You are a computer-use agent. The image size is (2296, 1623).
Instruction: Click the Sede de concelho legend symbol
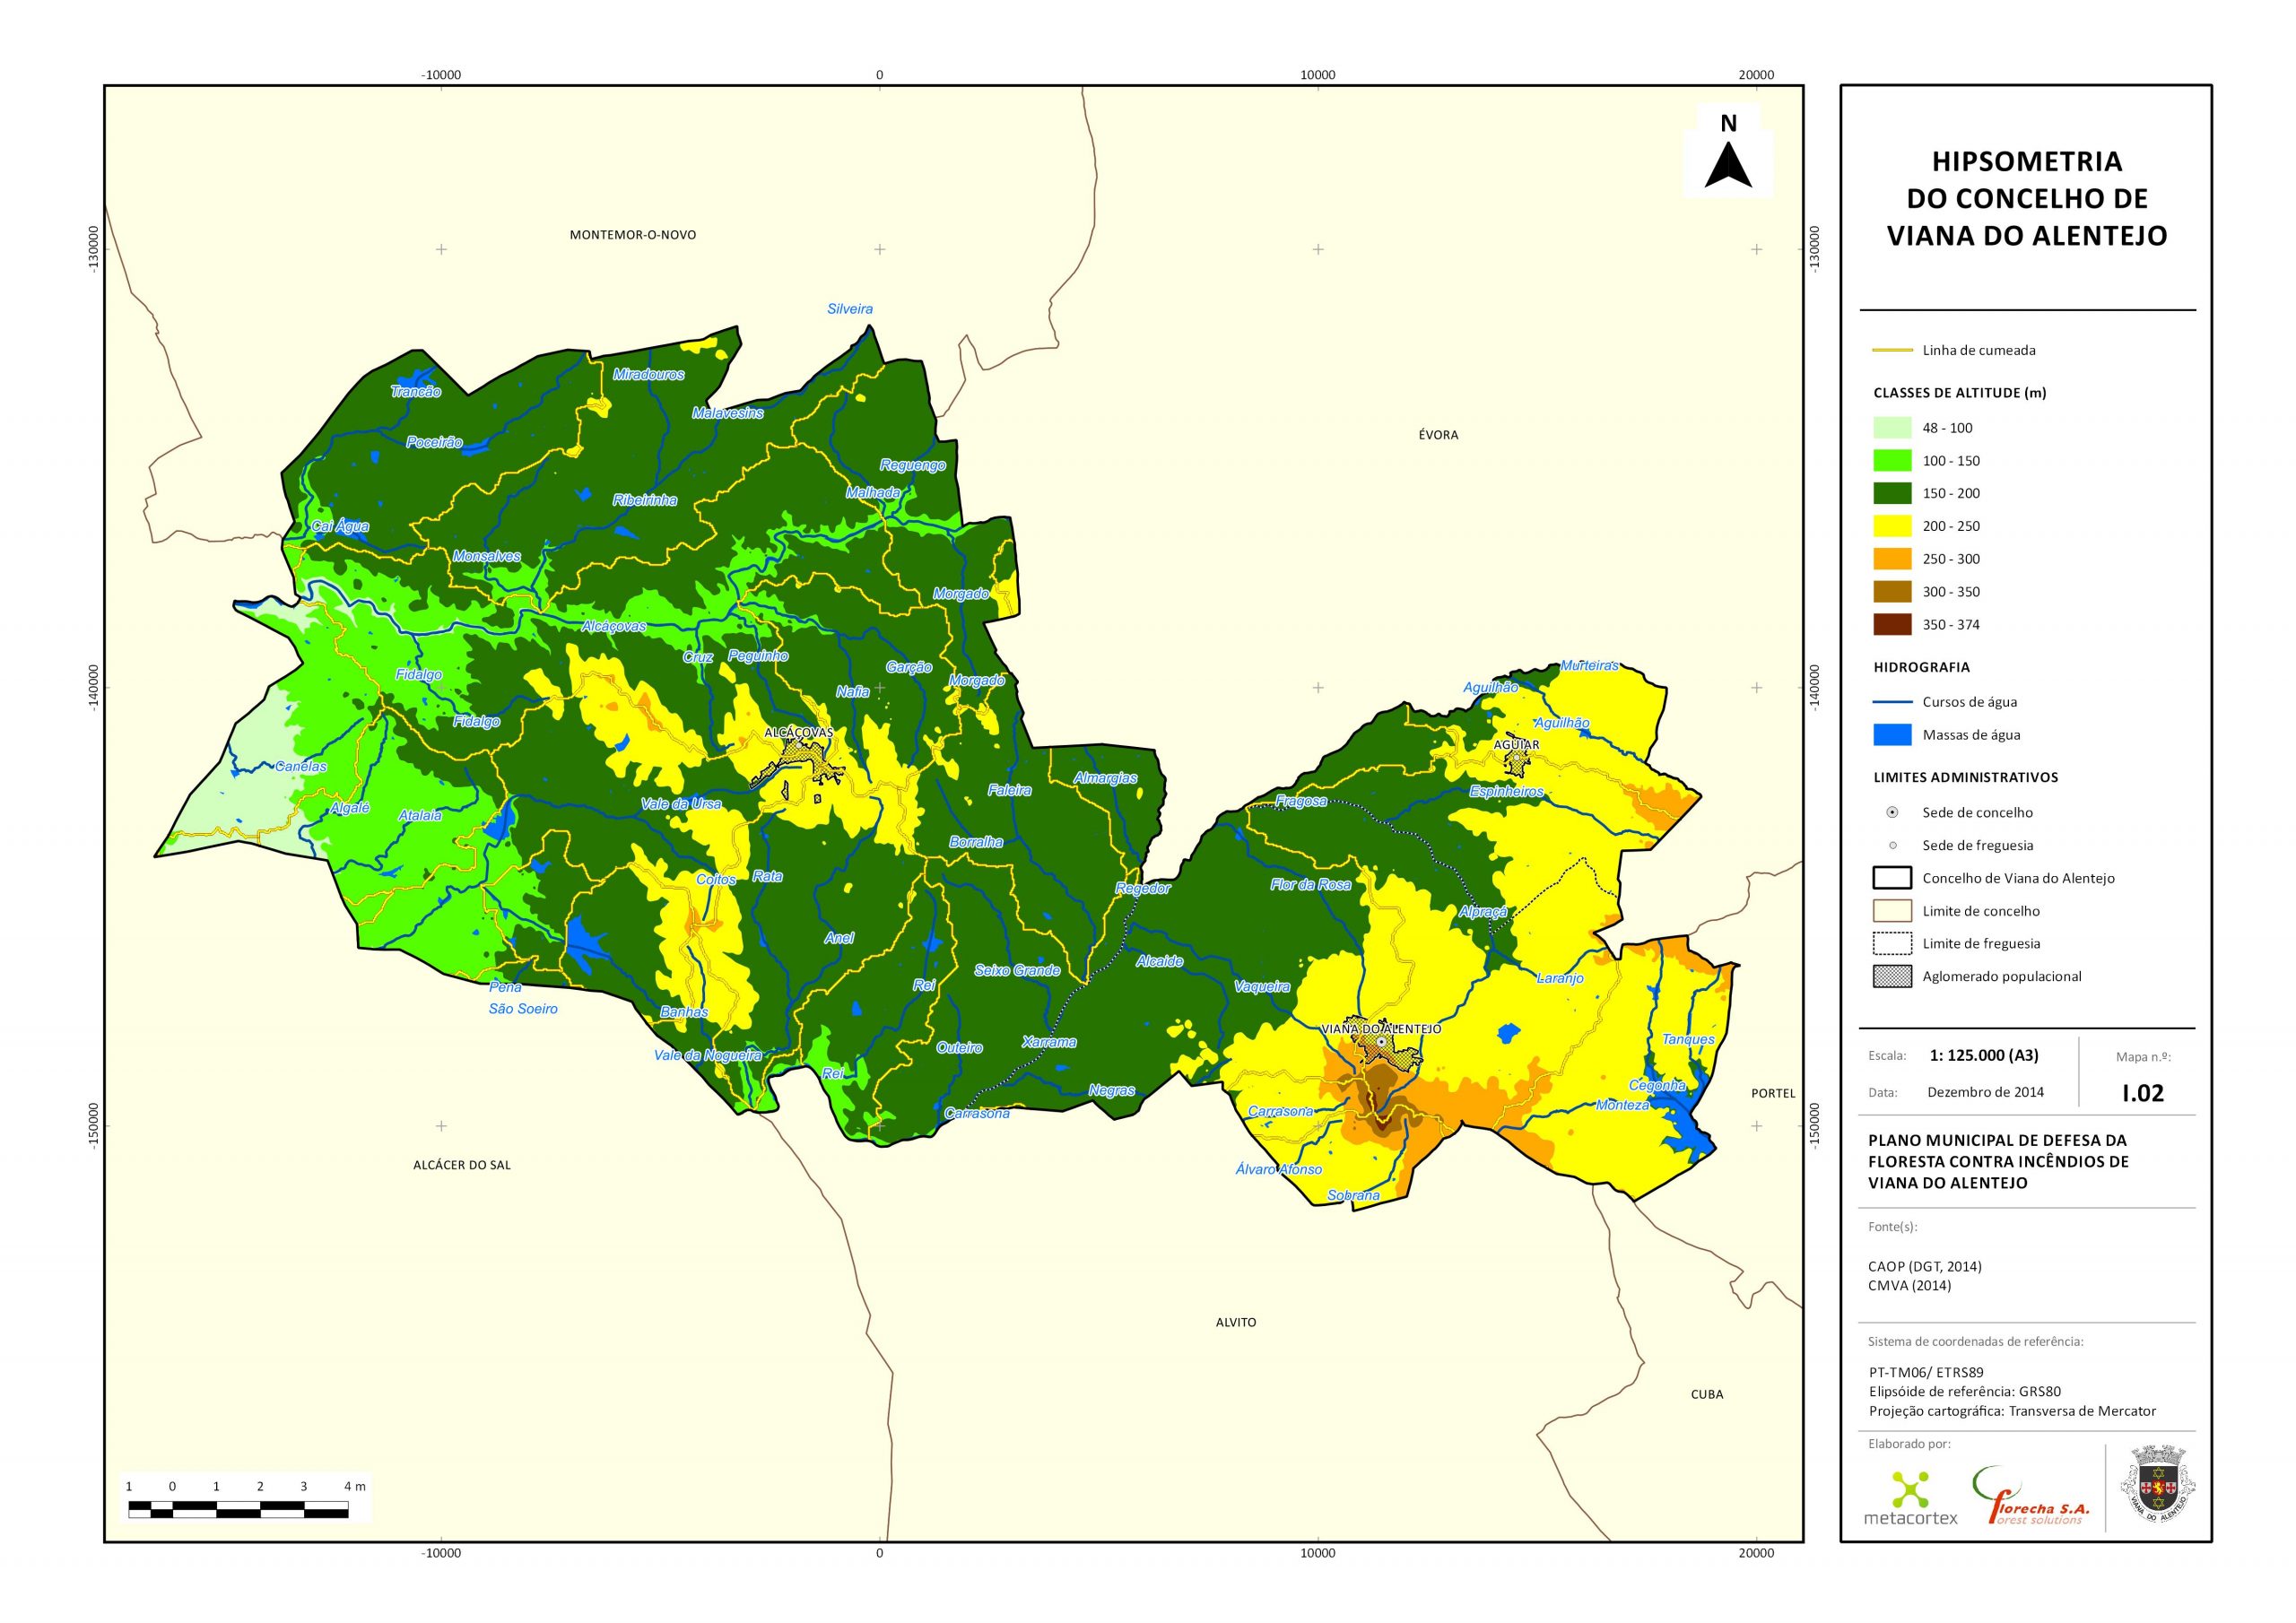click(1892, 812)
